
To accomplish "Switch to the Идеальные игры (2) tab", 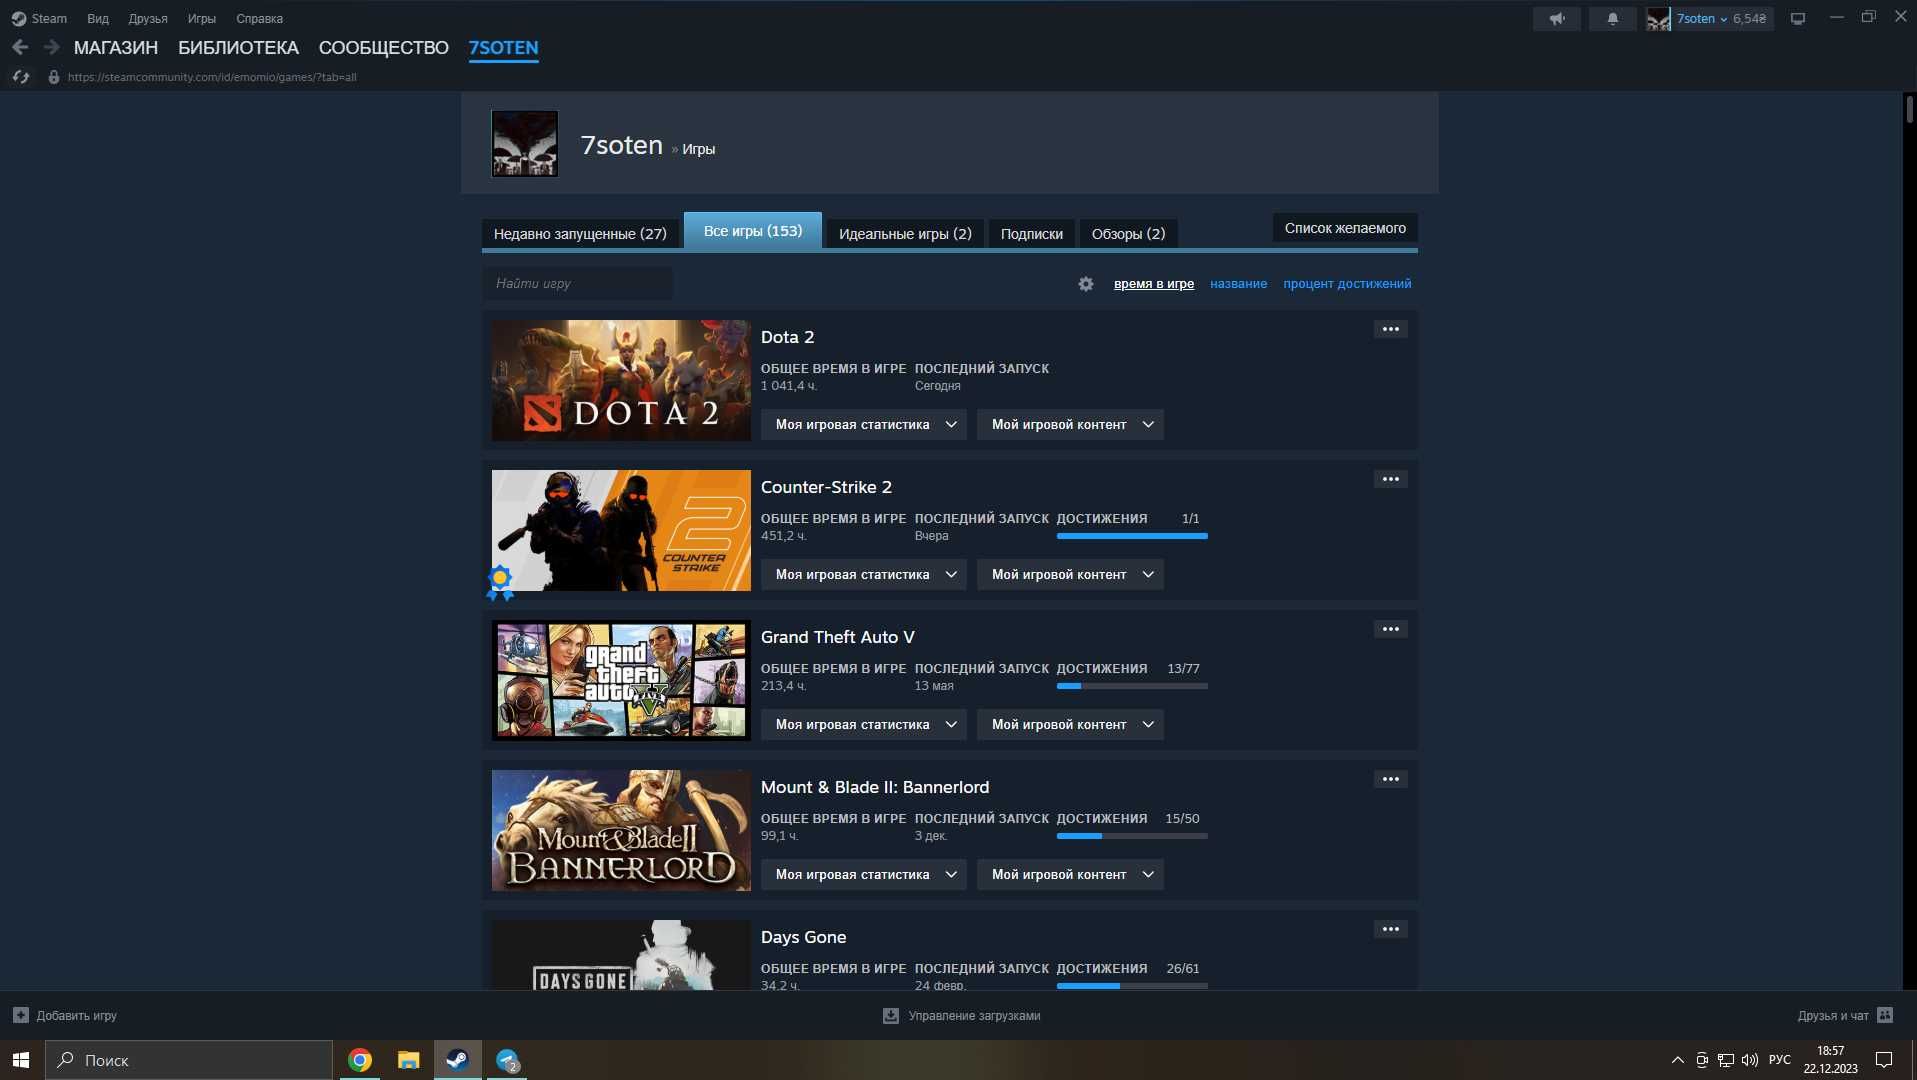I will click(x=905, y=234).
